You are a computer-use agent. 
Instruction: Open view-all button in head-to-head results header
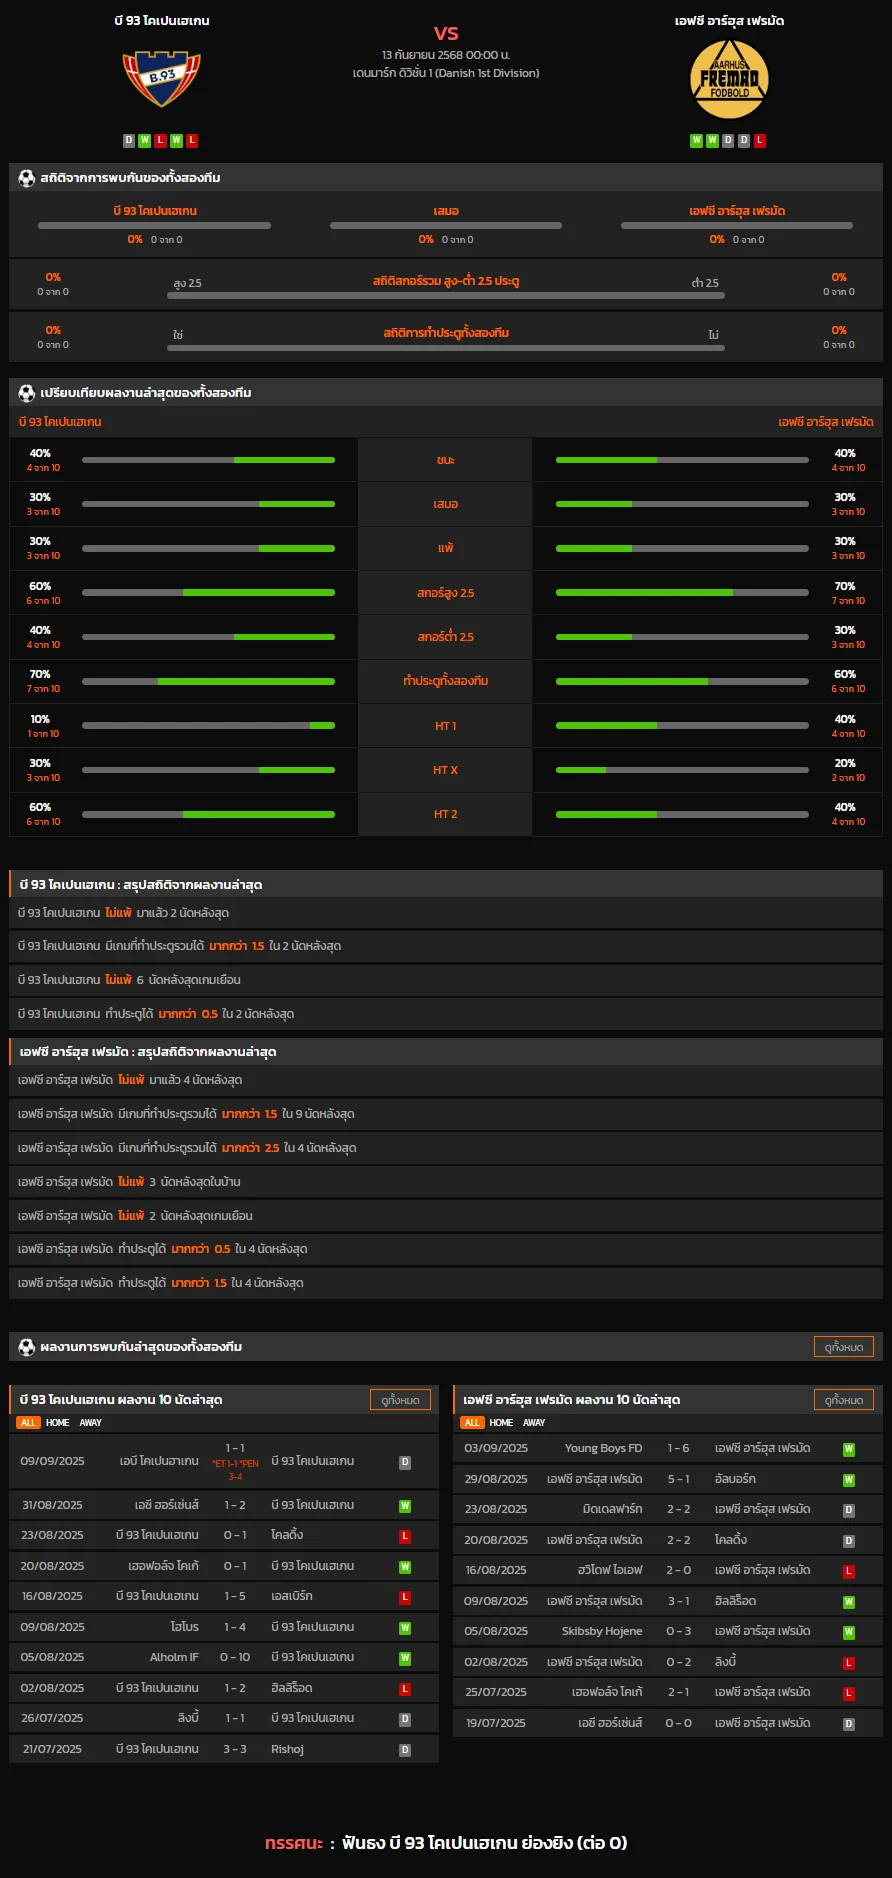tap(844, 1347)
